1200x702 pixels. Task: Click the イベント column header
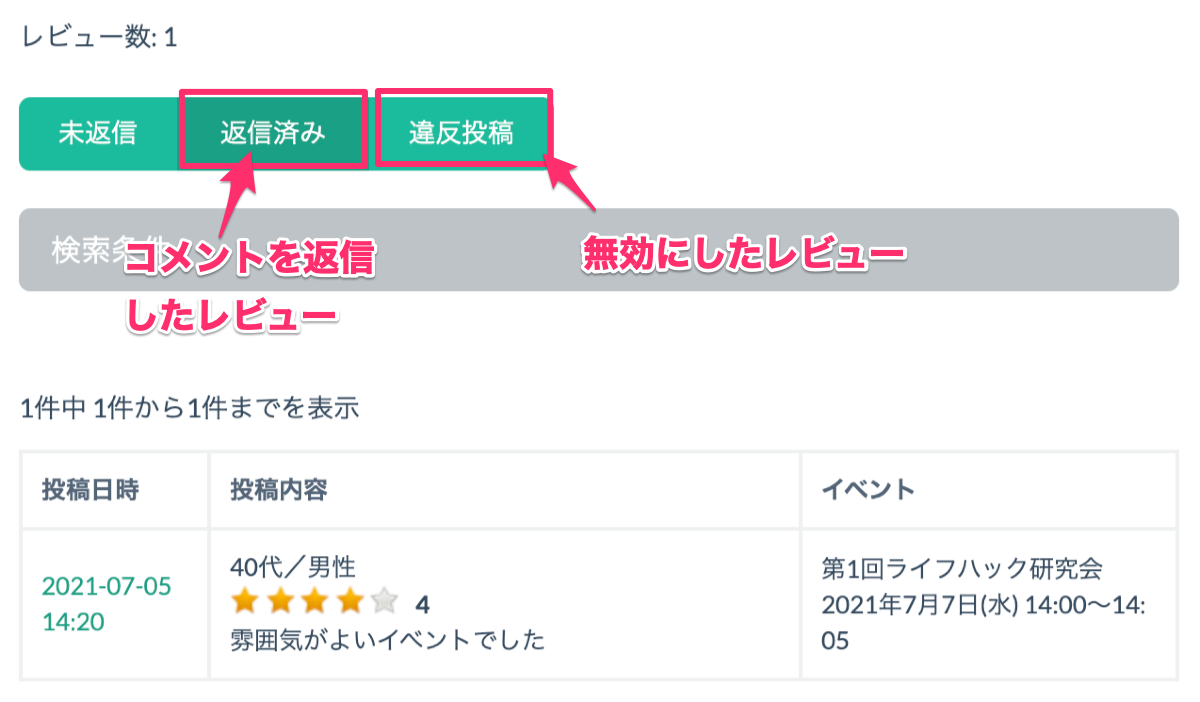tap(868, 489)
